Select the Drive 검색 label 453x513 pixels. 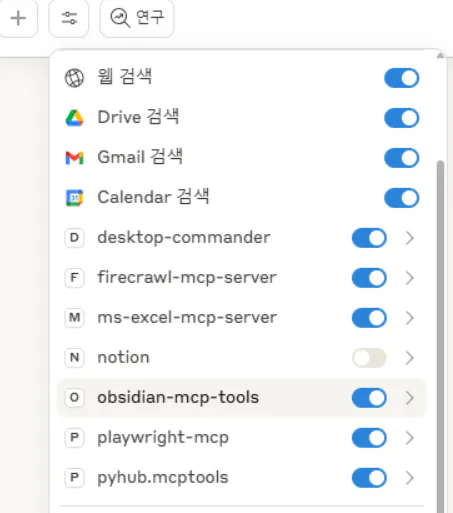(x=138, y=117)
